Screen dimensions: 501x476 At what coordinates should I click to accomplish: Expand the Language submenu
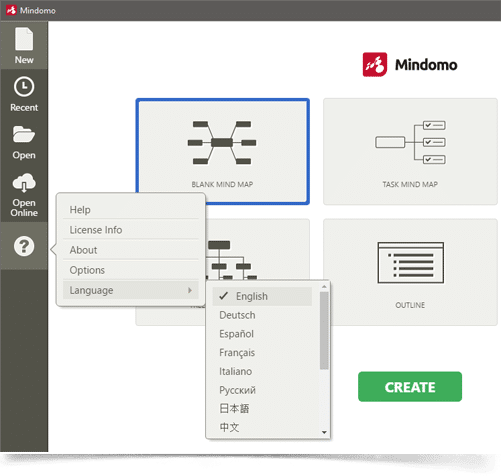[131, 290]
